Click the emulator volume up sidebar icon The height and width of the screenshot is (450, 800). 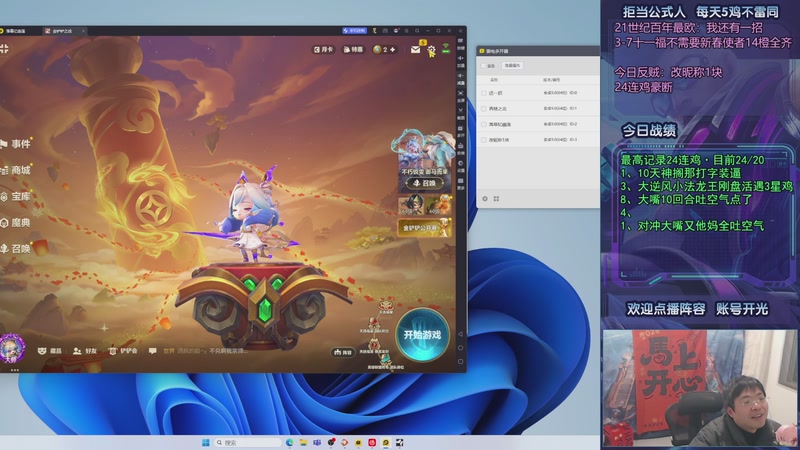coord(461,60)
